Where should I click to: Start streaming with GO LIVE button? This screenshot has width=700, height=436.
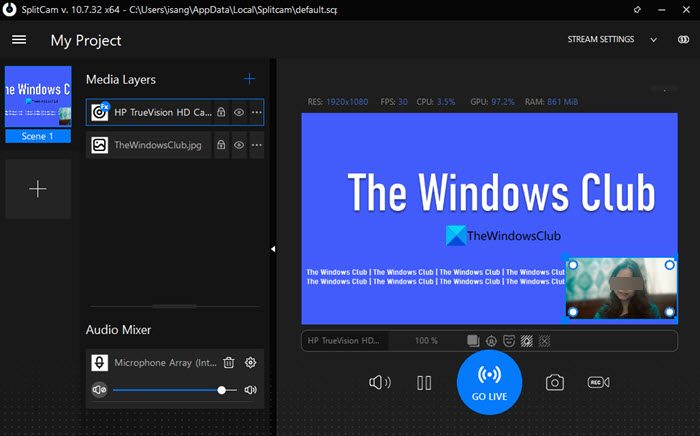[489, 381]
